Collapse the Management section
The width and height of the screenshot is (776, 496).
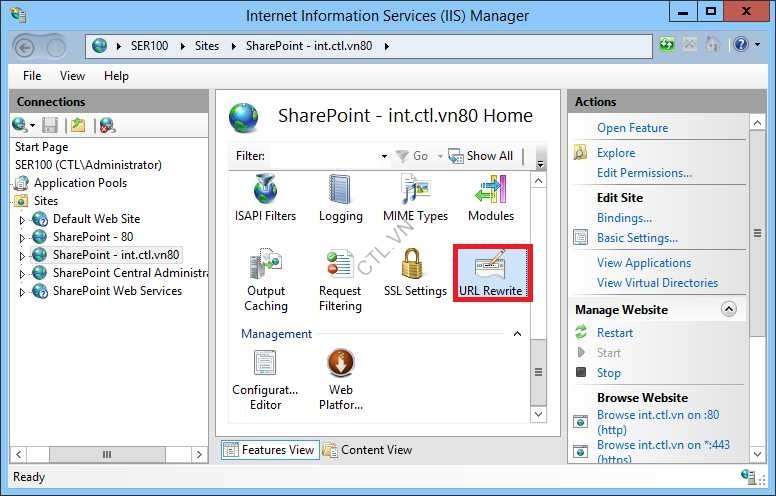coord(517,334)
